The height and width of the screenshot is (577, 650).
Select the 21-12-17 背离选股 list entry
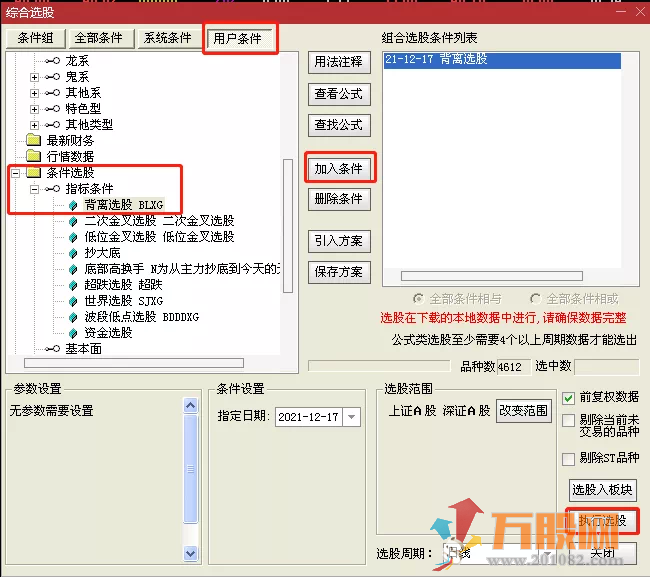point(502,60)
